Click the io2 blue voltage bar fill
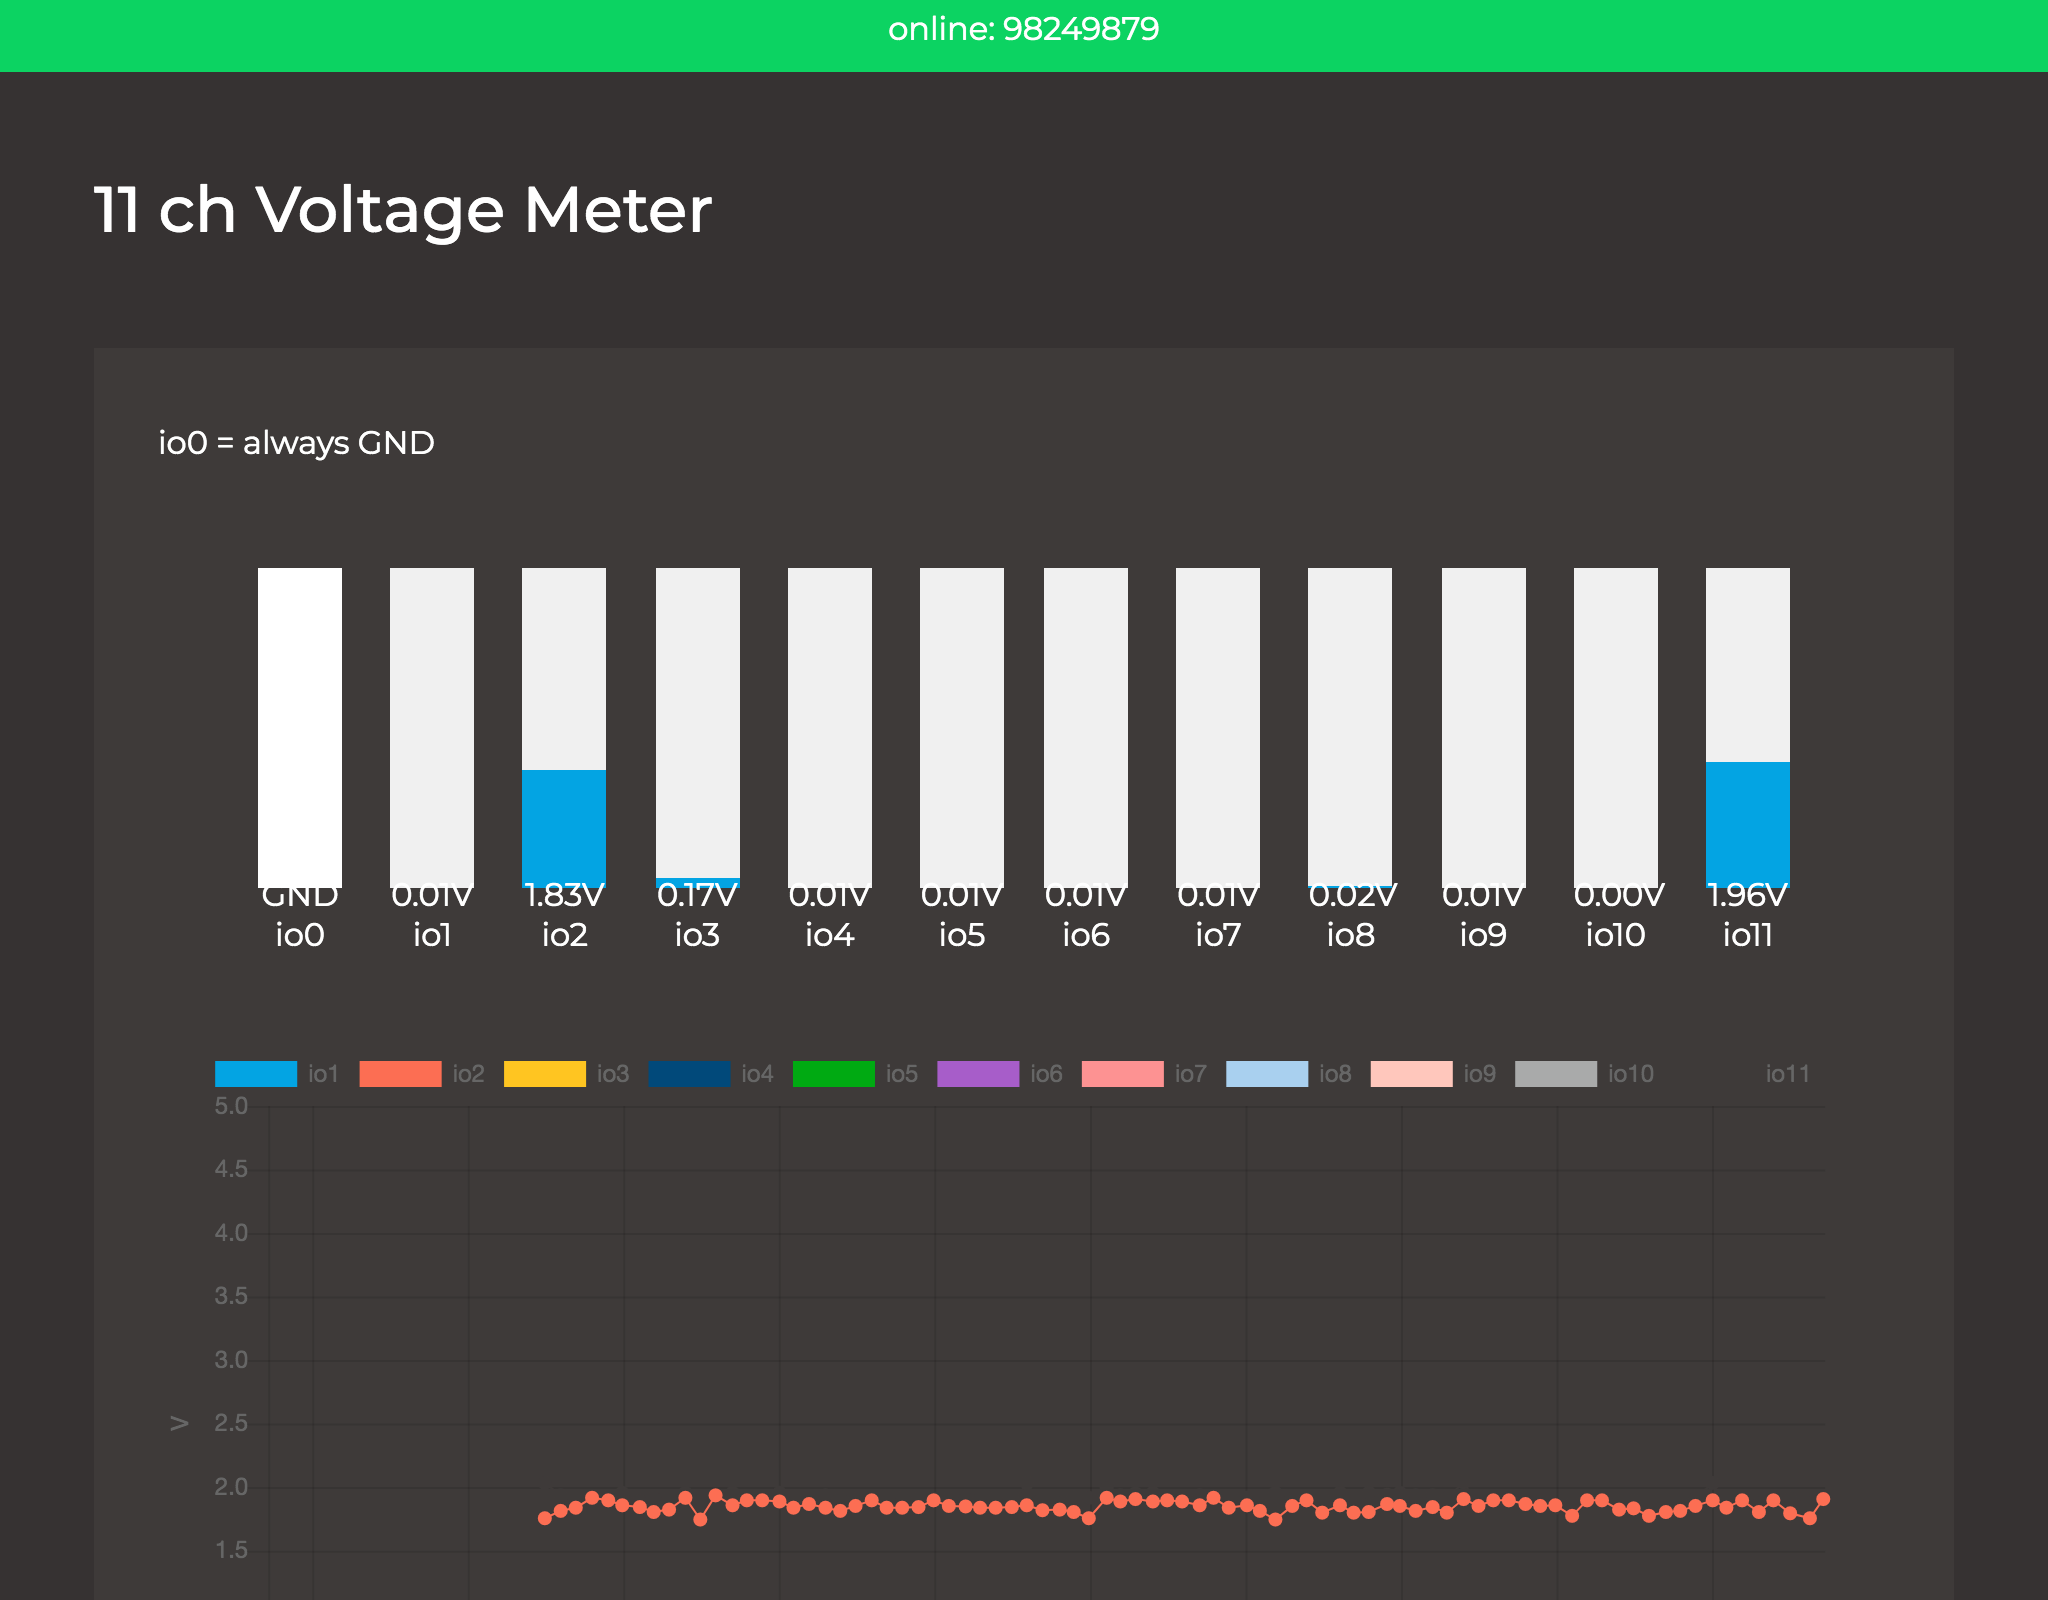 click(564, 827)
